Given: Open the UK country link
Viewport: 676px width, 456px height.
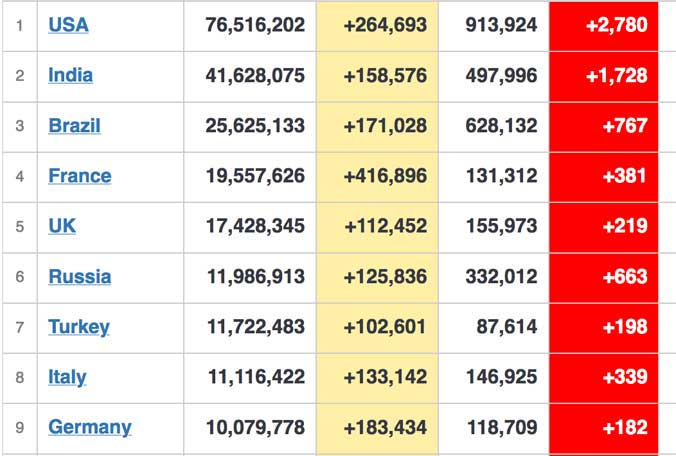Looking at the screenshot, I should (x=62, y=226).
